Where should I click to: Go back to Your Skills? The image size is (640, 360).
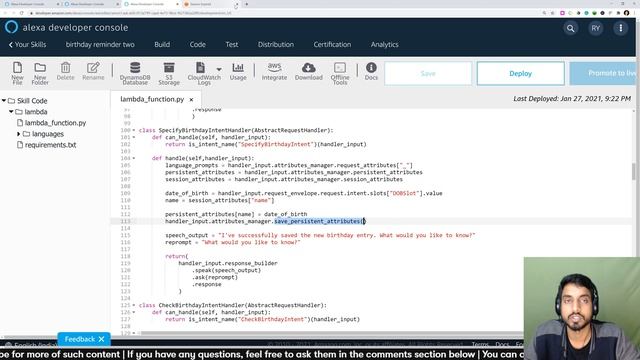click(x=27, y=44)
